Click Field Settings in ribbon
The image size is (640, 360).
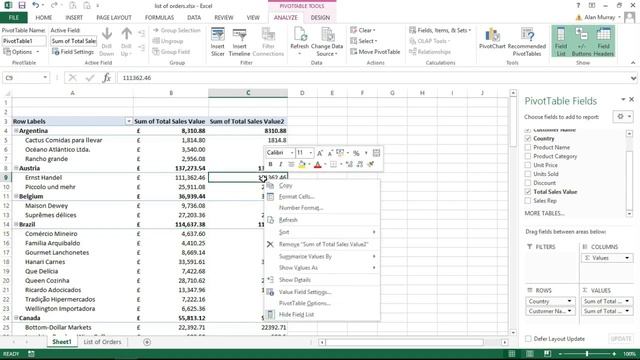(73, 52)
